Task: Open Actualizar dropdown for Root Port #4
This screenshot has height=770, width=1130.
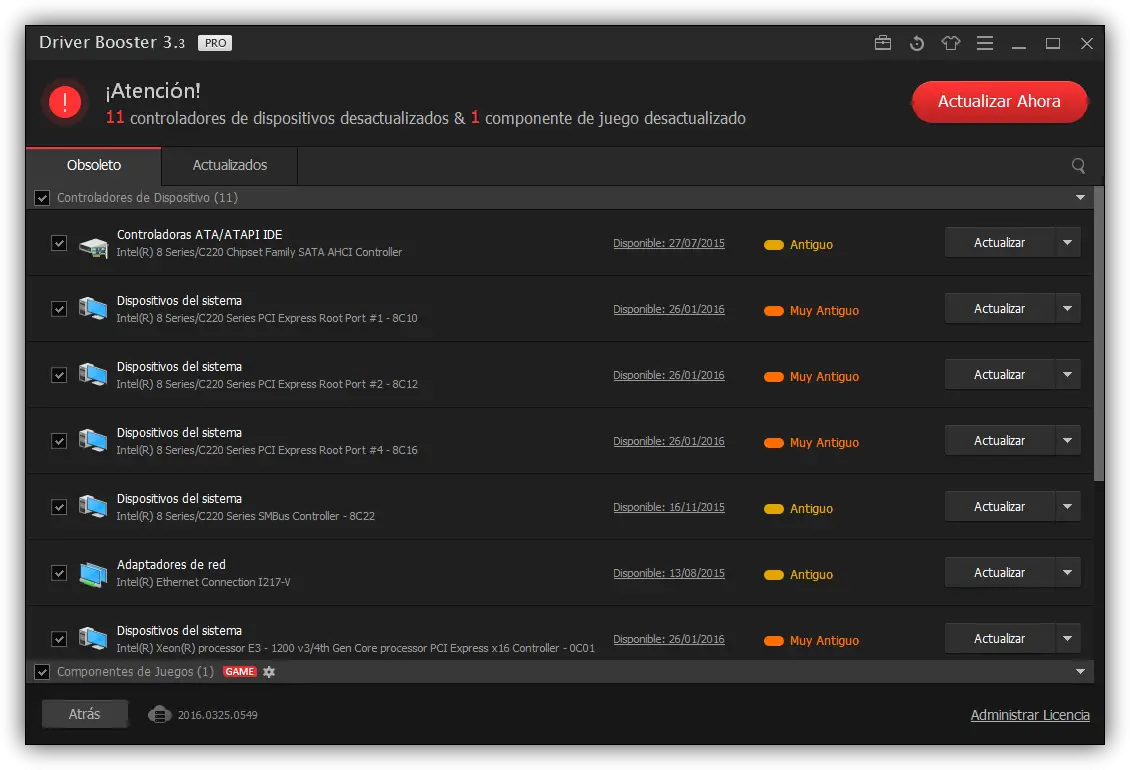Action: coord(1067,441)
